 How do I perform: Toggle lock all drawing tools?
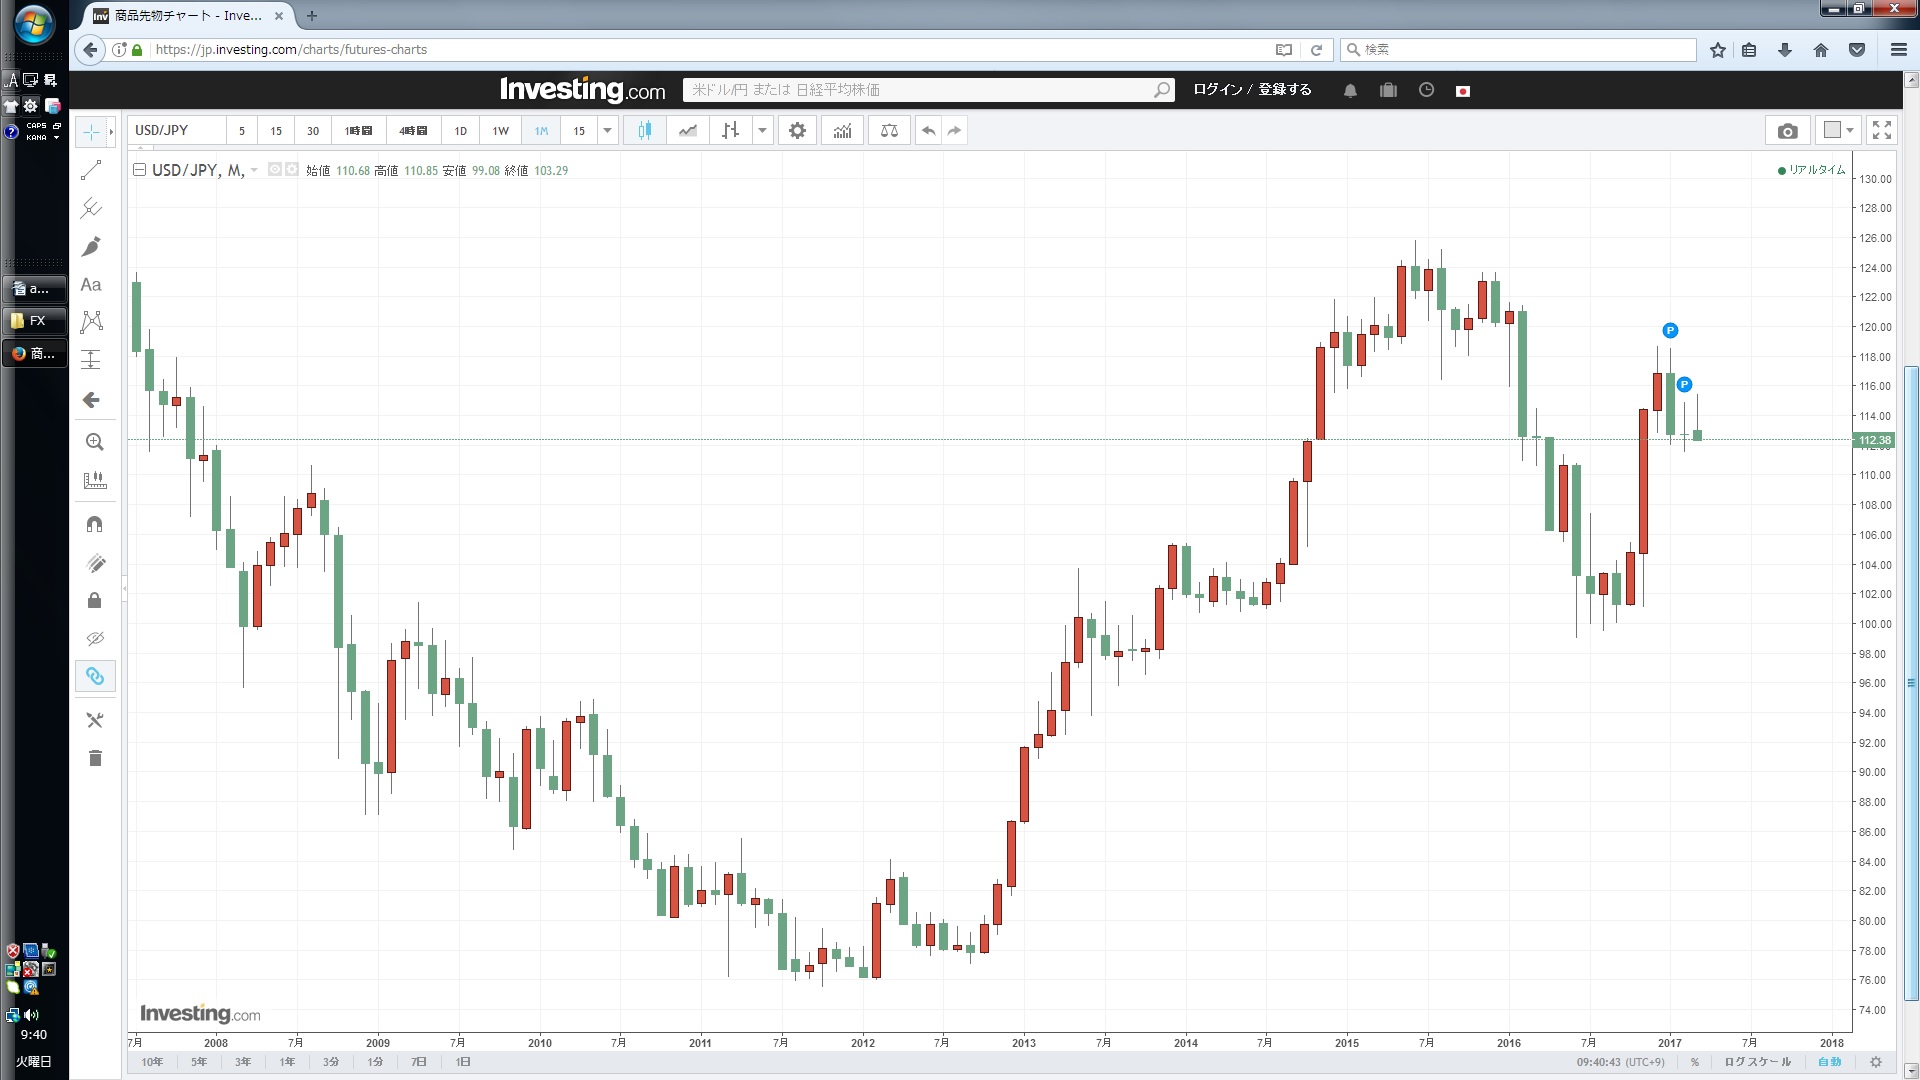click(x=94, y=600)
